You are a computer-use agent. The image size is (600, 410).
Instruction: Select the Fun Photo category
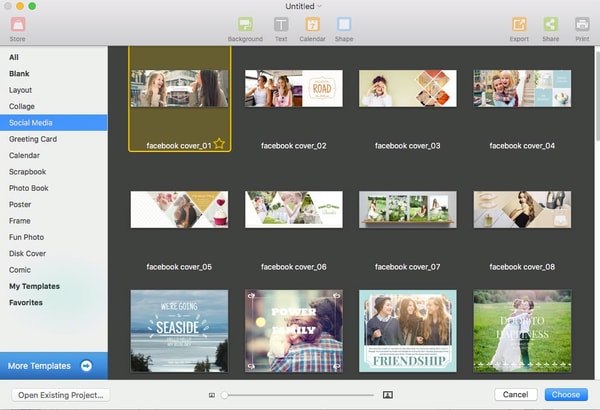(54, 237)
